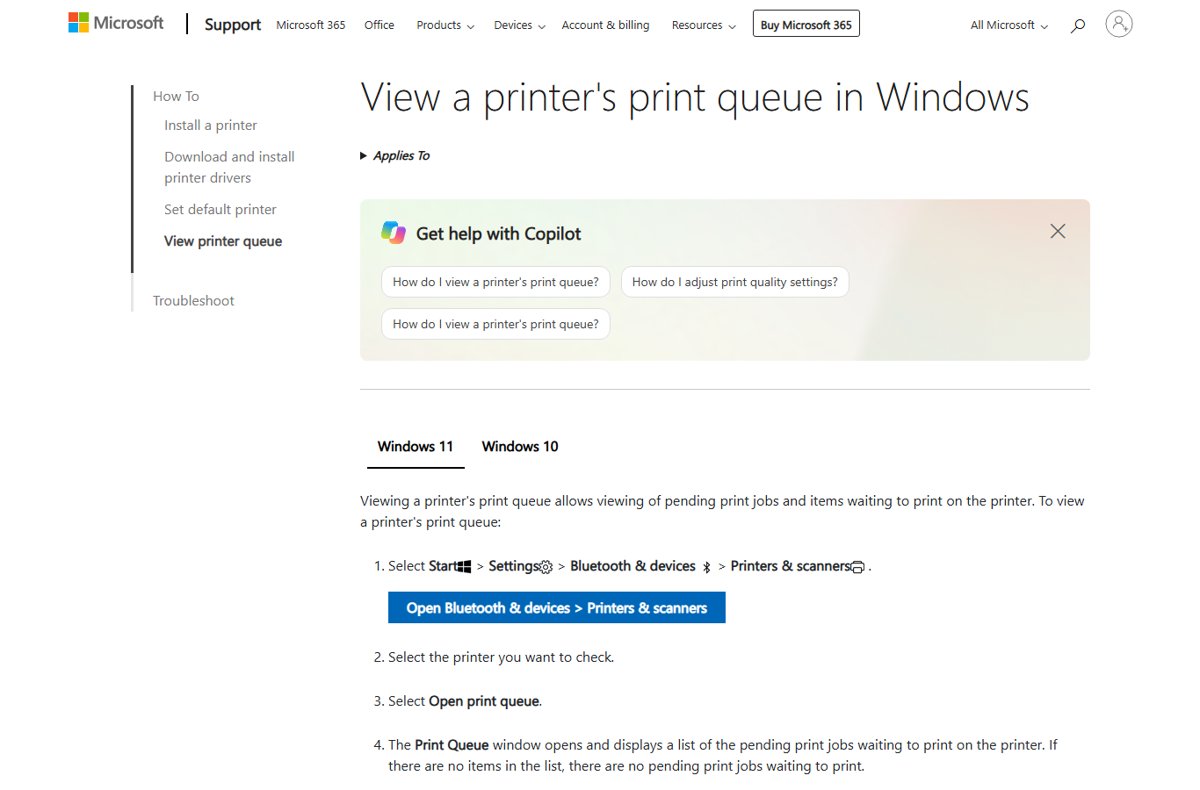Open Install a printer in the sidebar

point(211,125)
